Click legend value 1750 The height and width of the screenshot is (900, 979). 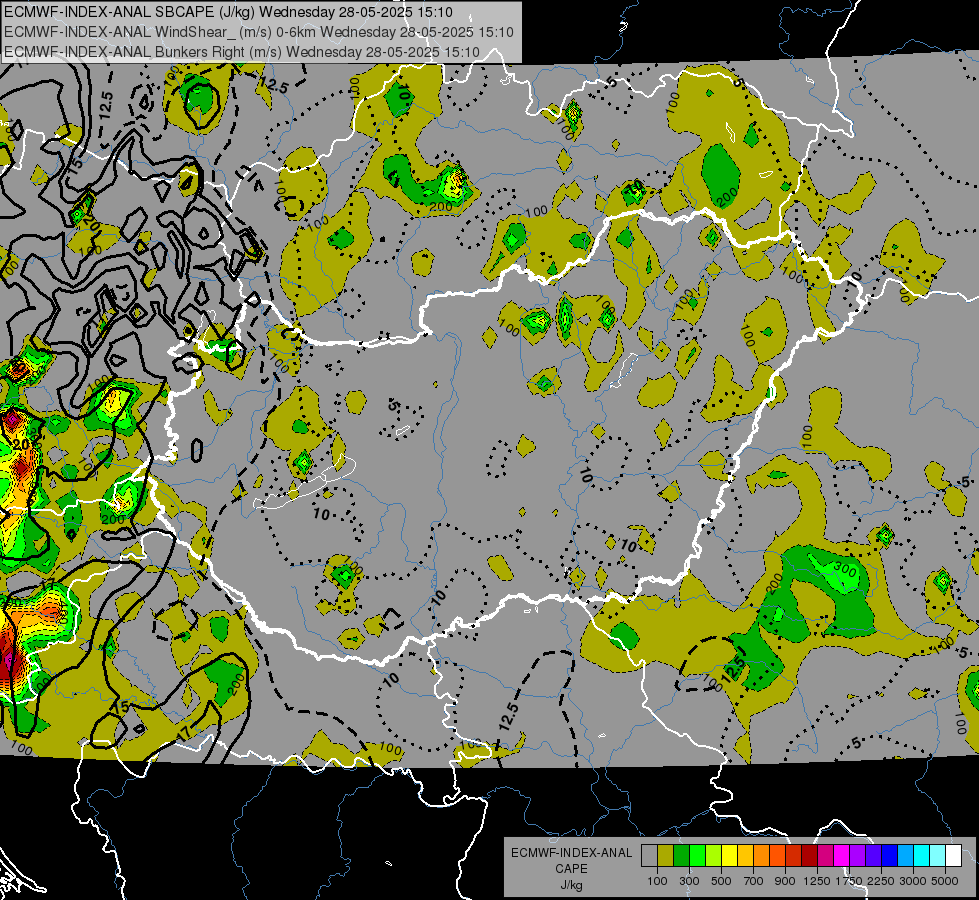(849, 881)
